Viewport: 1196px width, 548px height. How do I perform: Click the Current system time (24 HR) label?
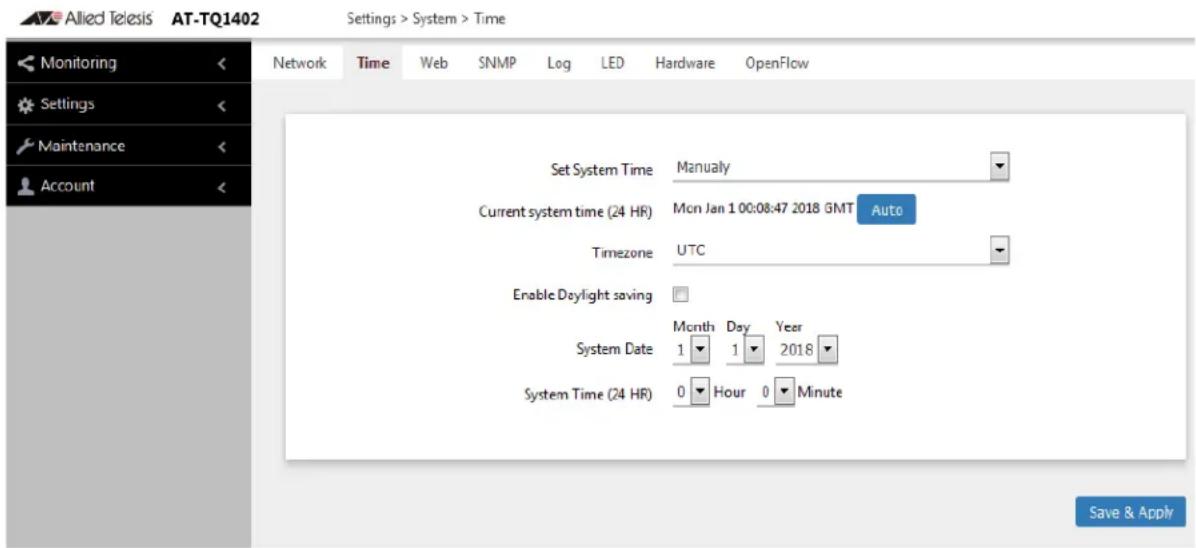click(x=565, y=212)
